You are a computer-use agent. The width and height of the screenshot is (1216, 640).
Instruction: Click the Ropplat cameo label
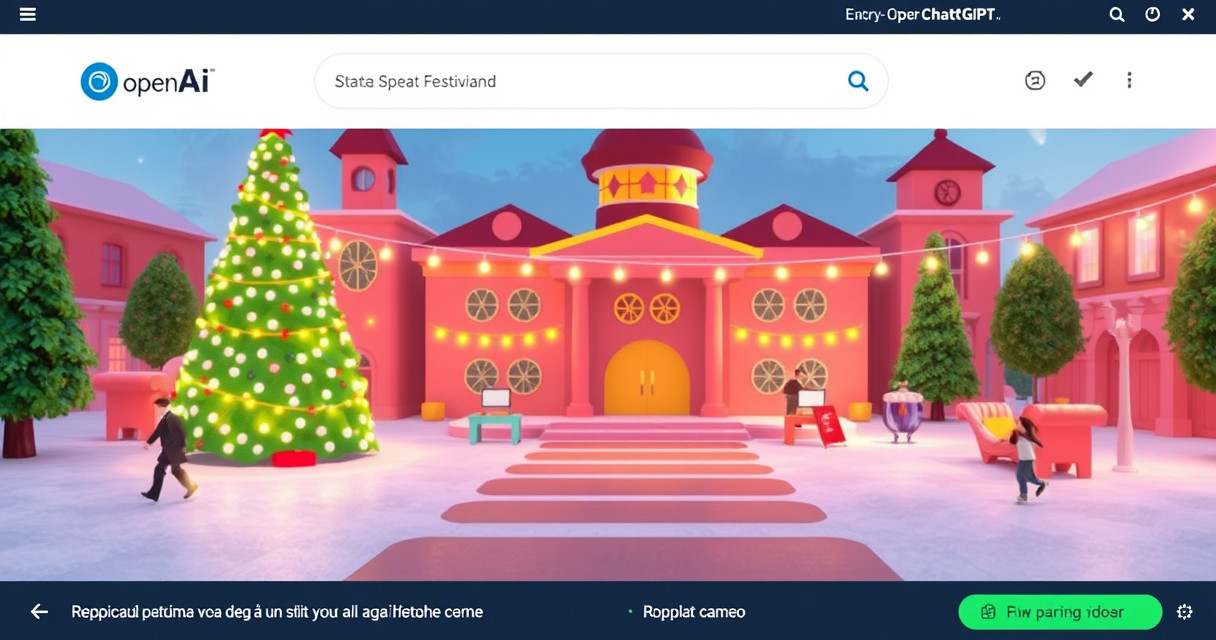click(693, 612)
